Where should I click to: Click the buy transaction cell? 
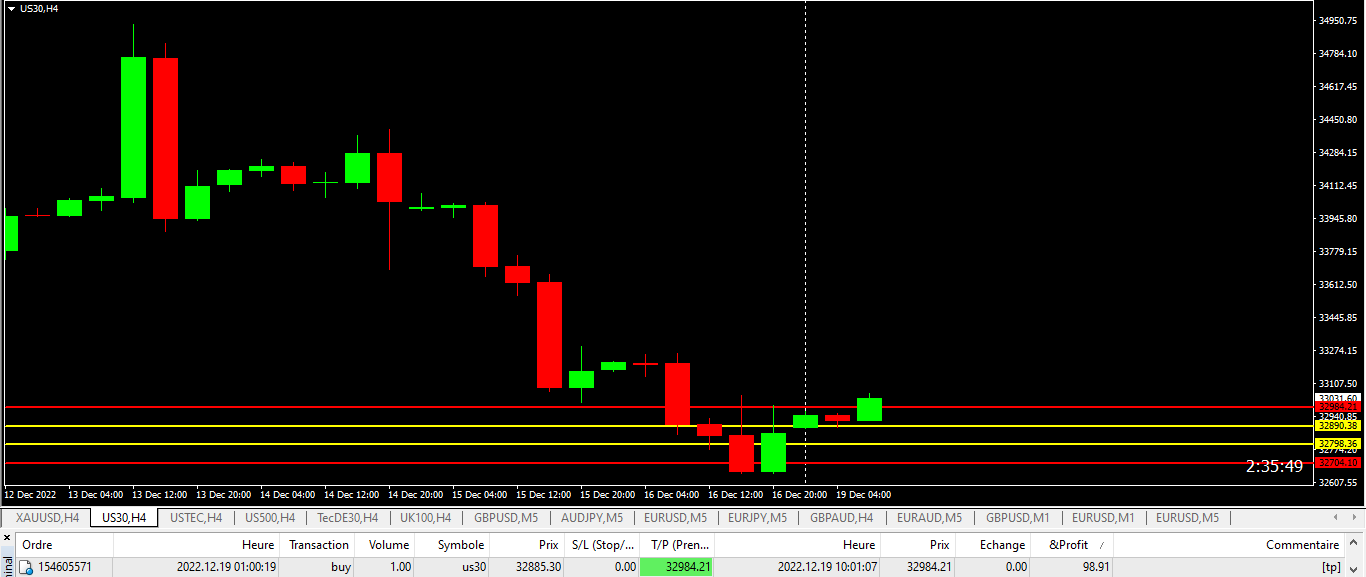(x=341, y=567)
